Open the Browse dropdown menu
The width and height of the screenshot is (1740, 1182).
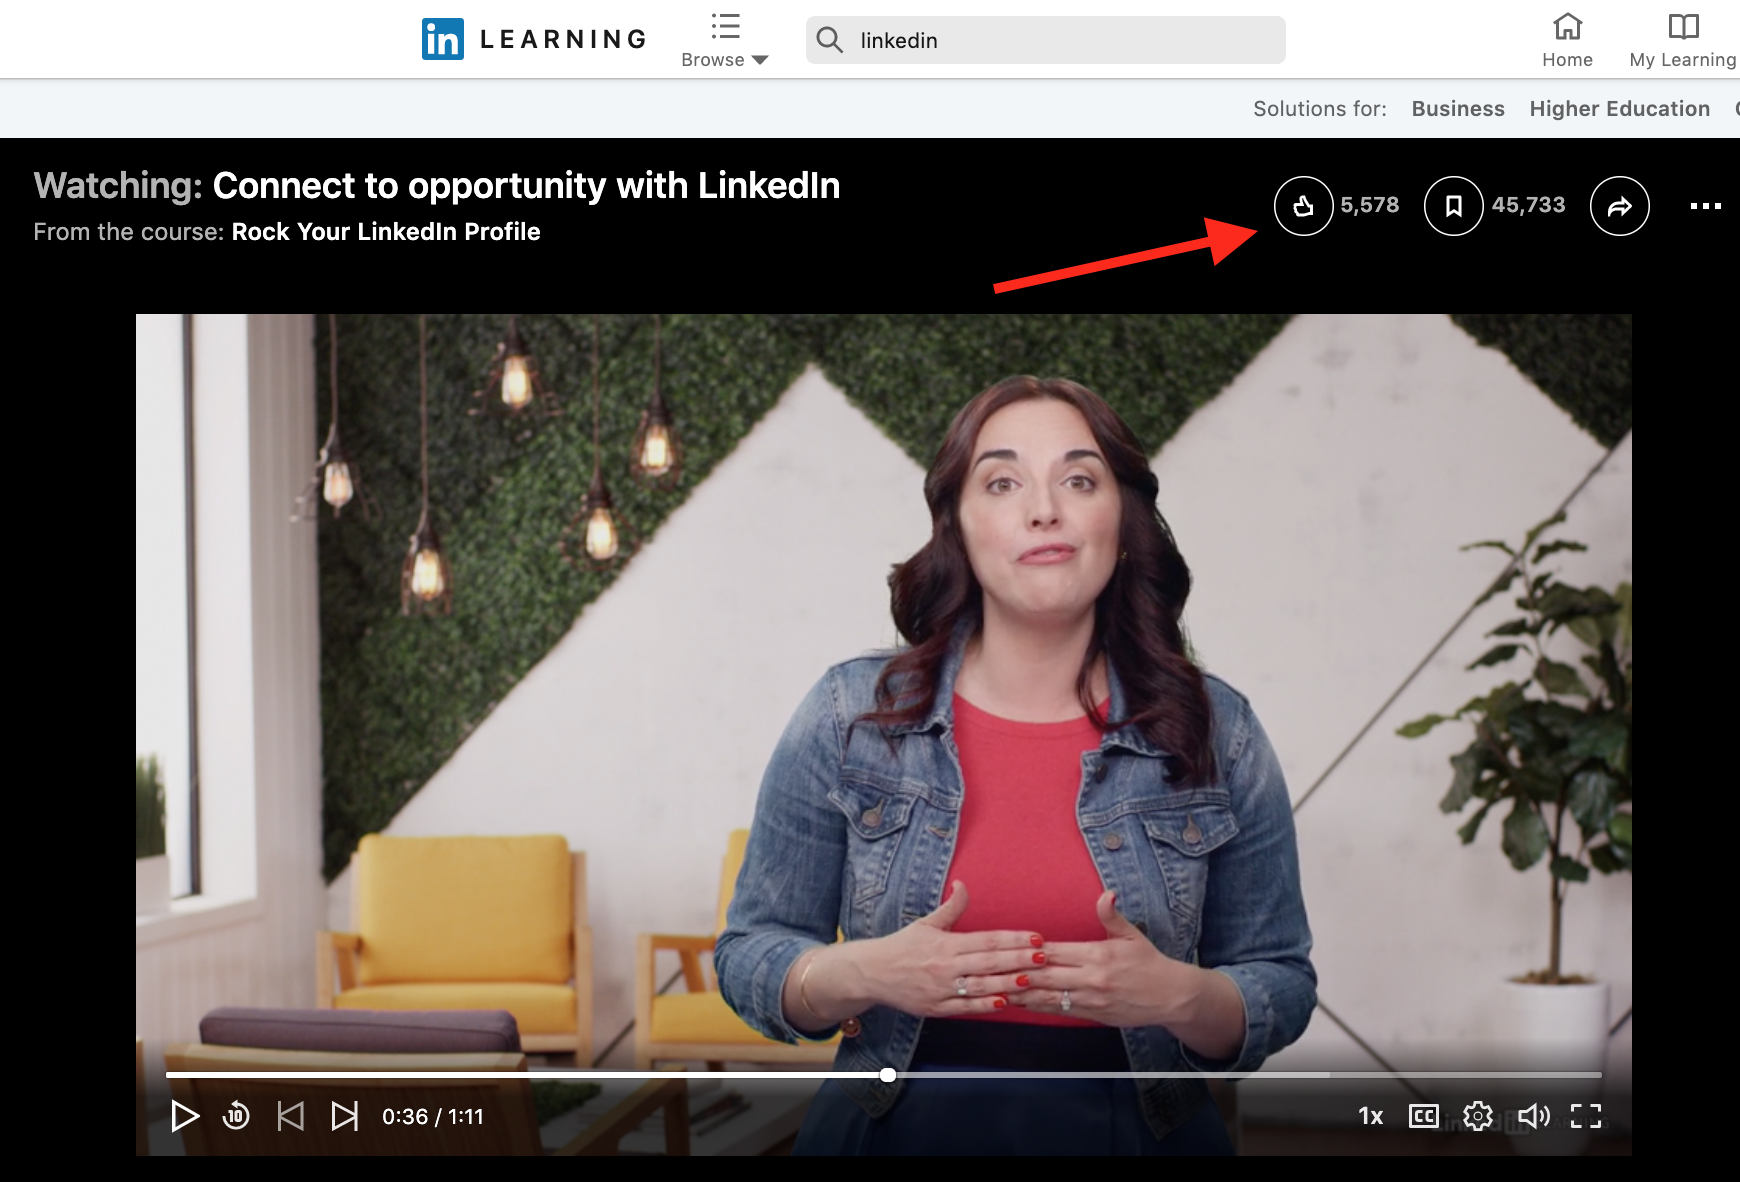725,41
